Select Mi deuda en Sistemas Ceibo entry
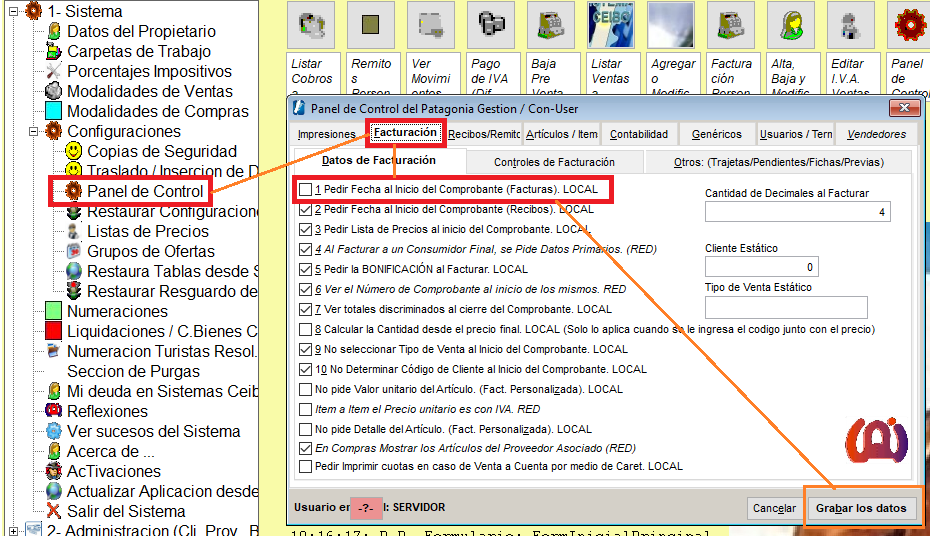930x537 pixels. coord(162,391)
